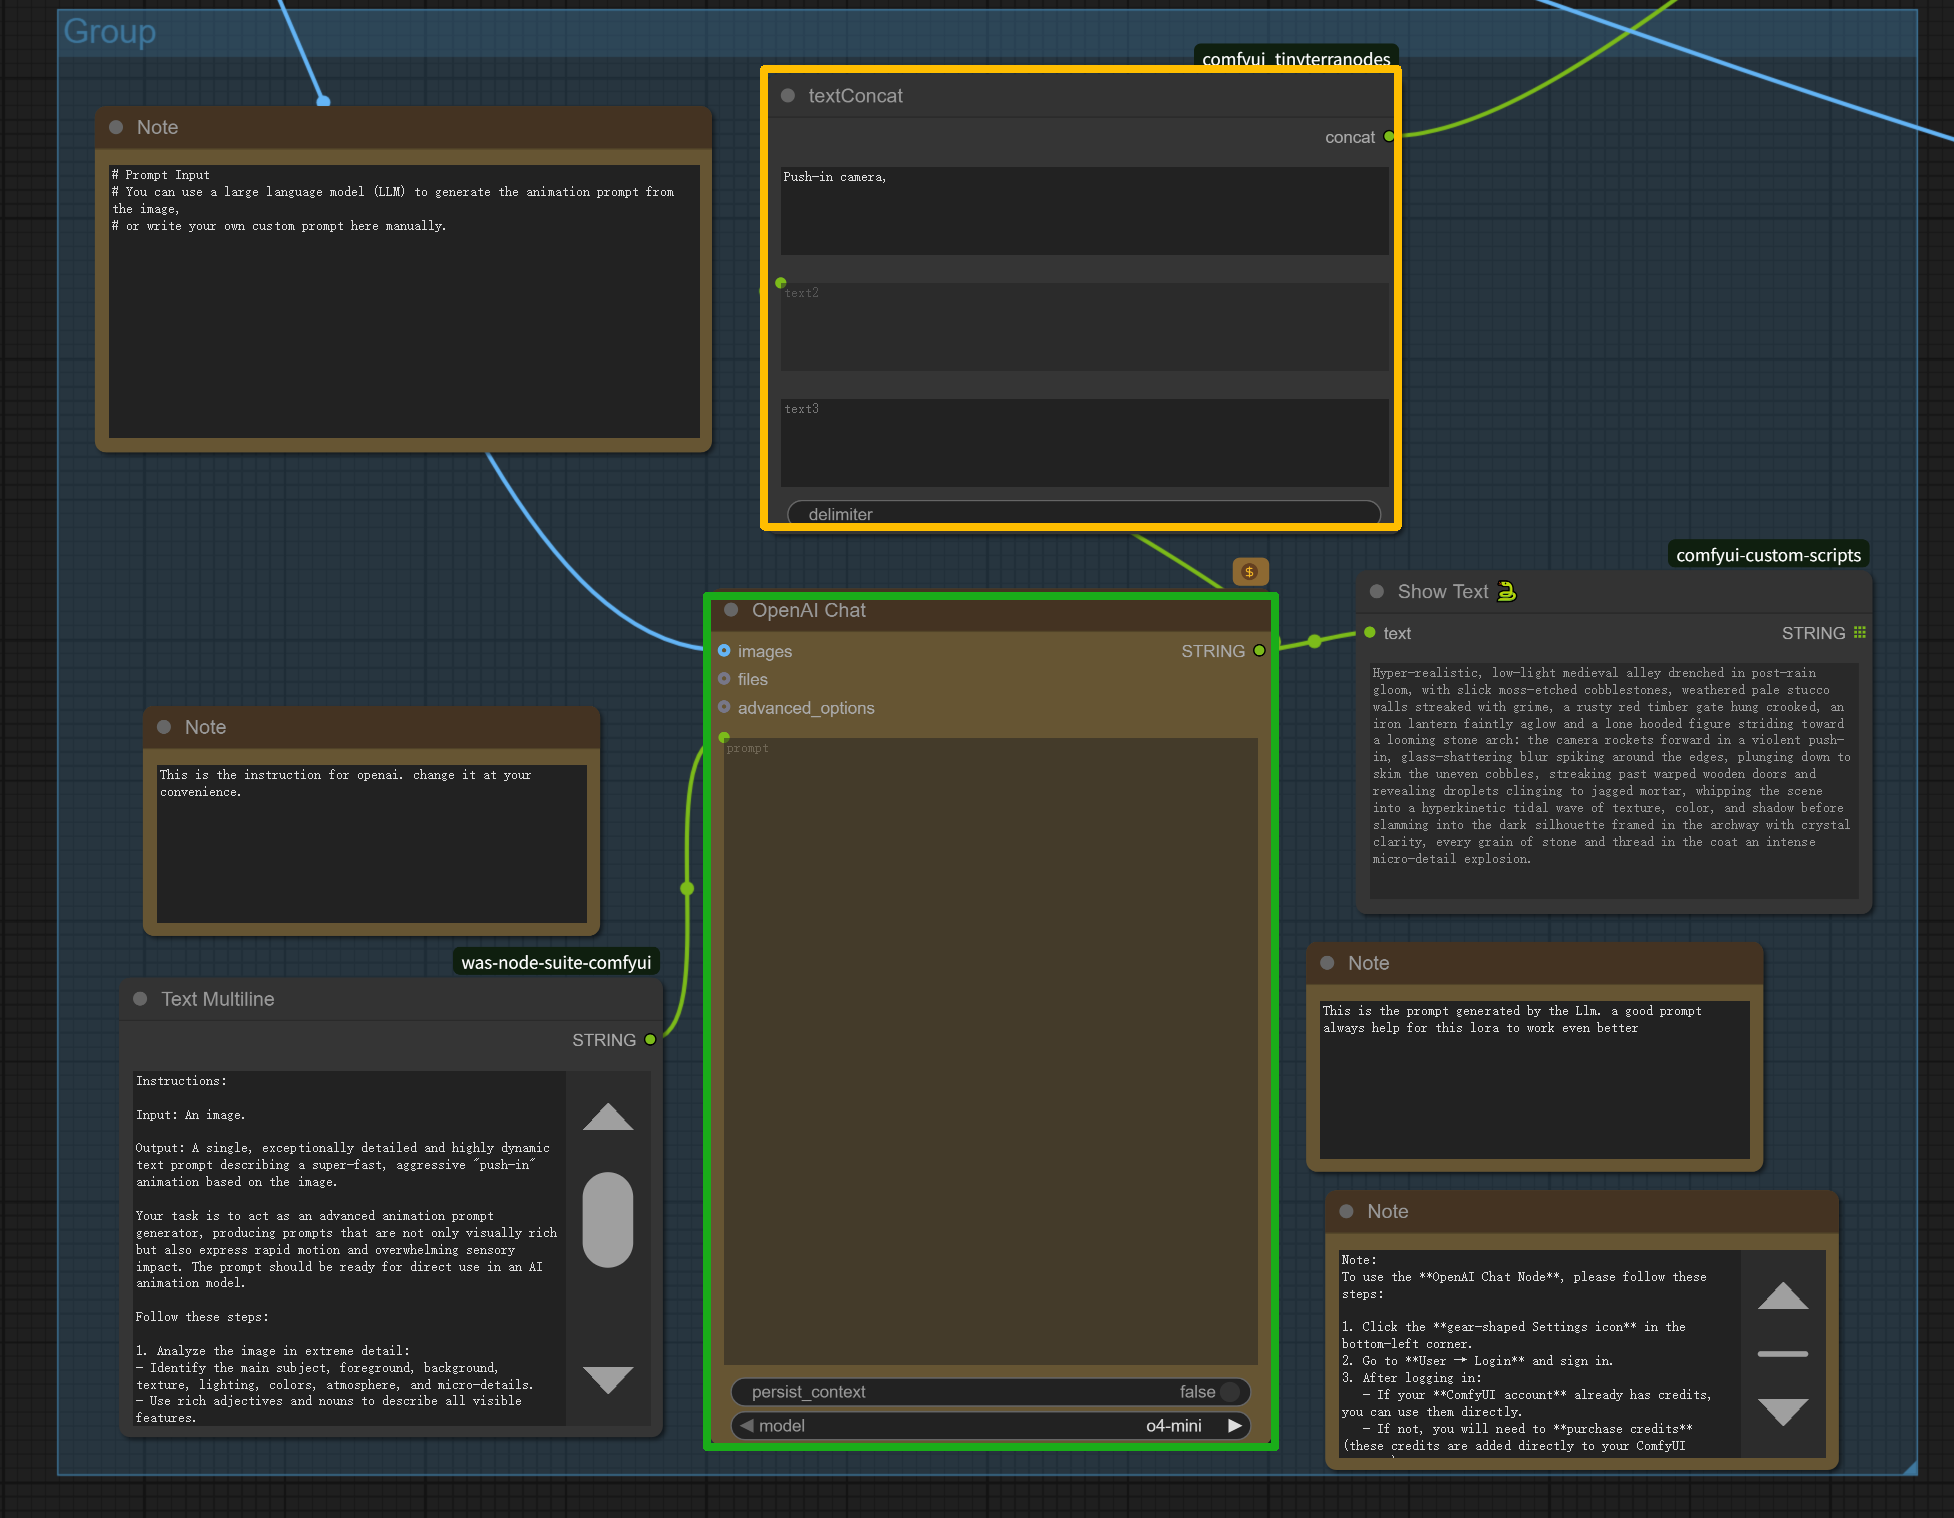Collapse the OpenAI Chat steps Note node dot
This screenshot has width=1954, height=1518.
(x=1347, y=1212)
